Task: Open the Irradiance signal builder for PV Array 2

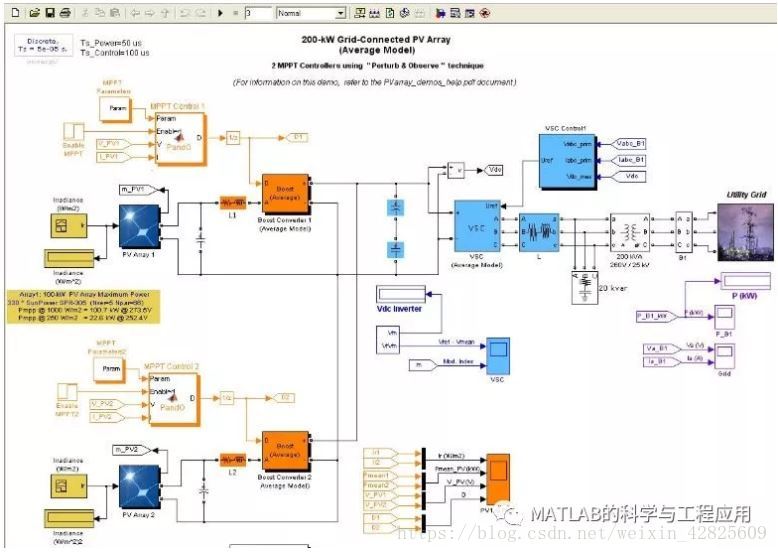Action: (68, 486)
